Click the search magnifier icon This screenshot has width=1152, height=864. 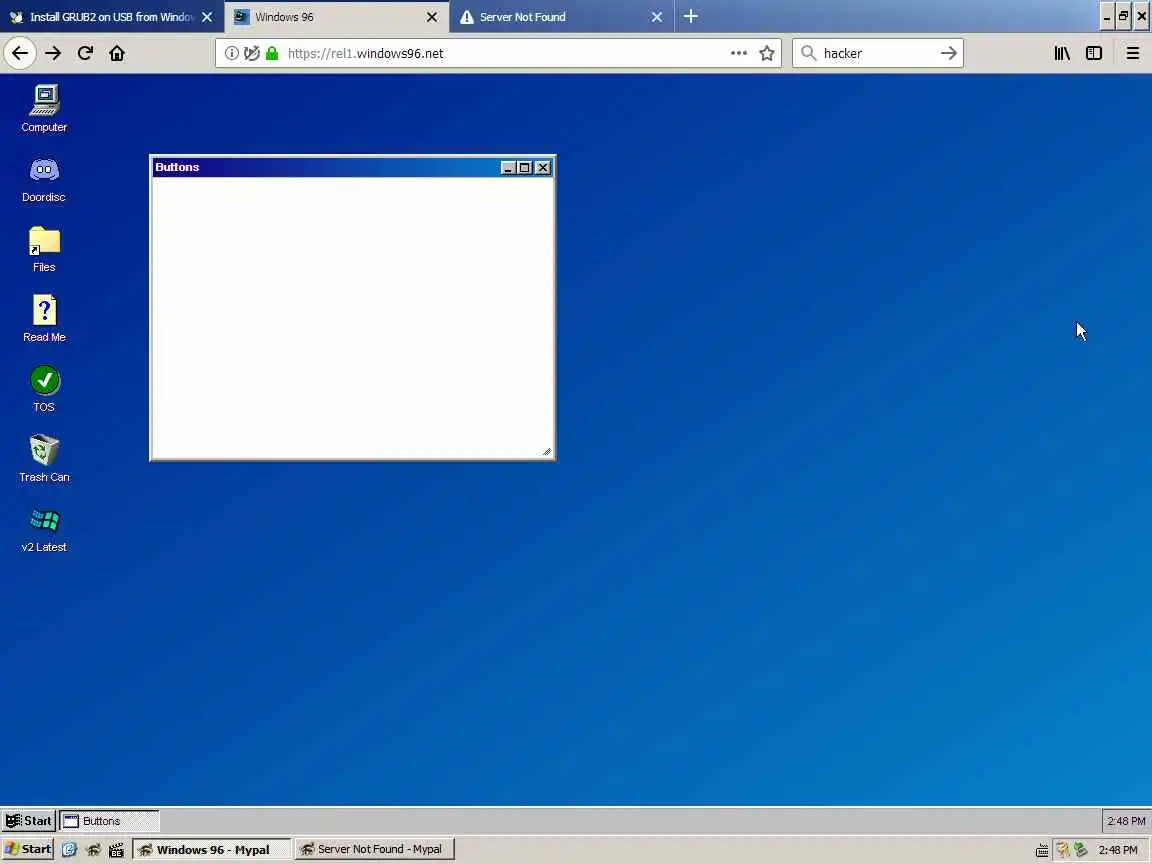pyautogui.click(x=808, y=53)
